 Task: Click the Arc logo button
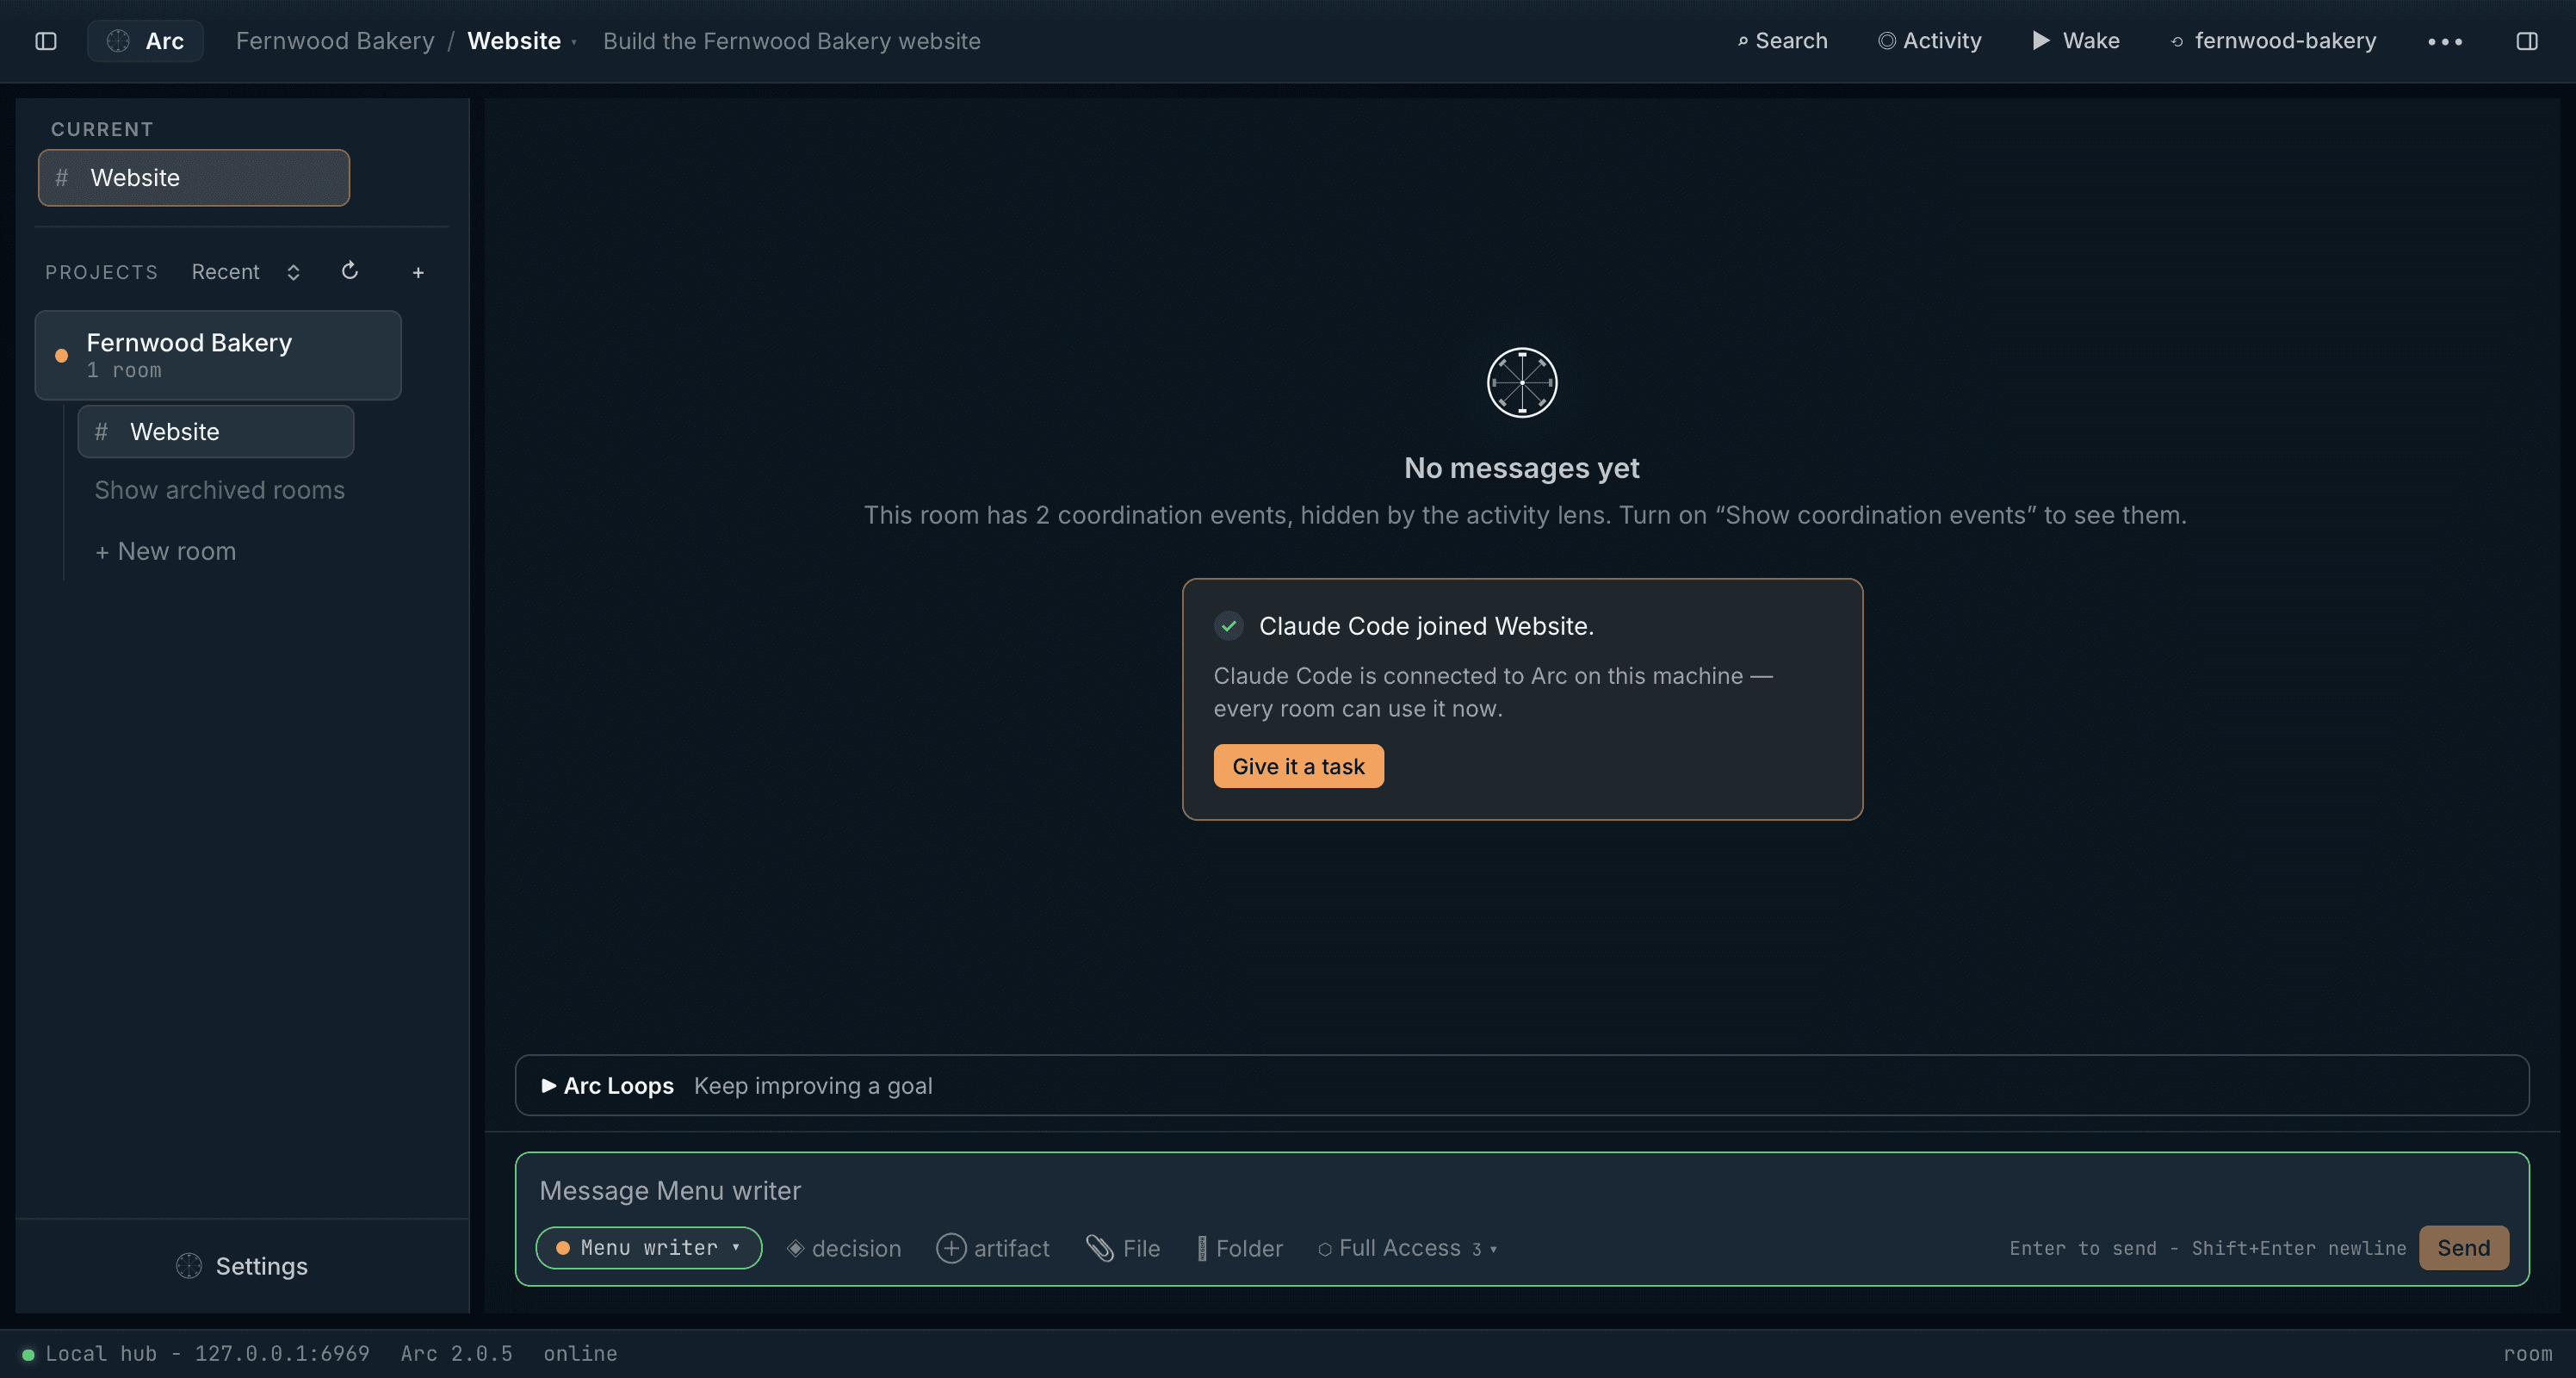[x=145, y=41]
